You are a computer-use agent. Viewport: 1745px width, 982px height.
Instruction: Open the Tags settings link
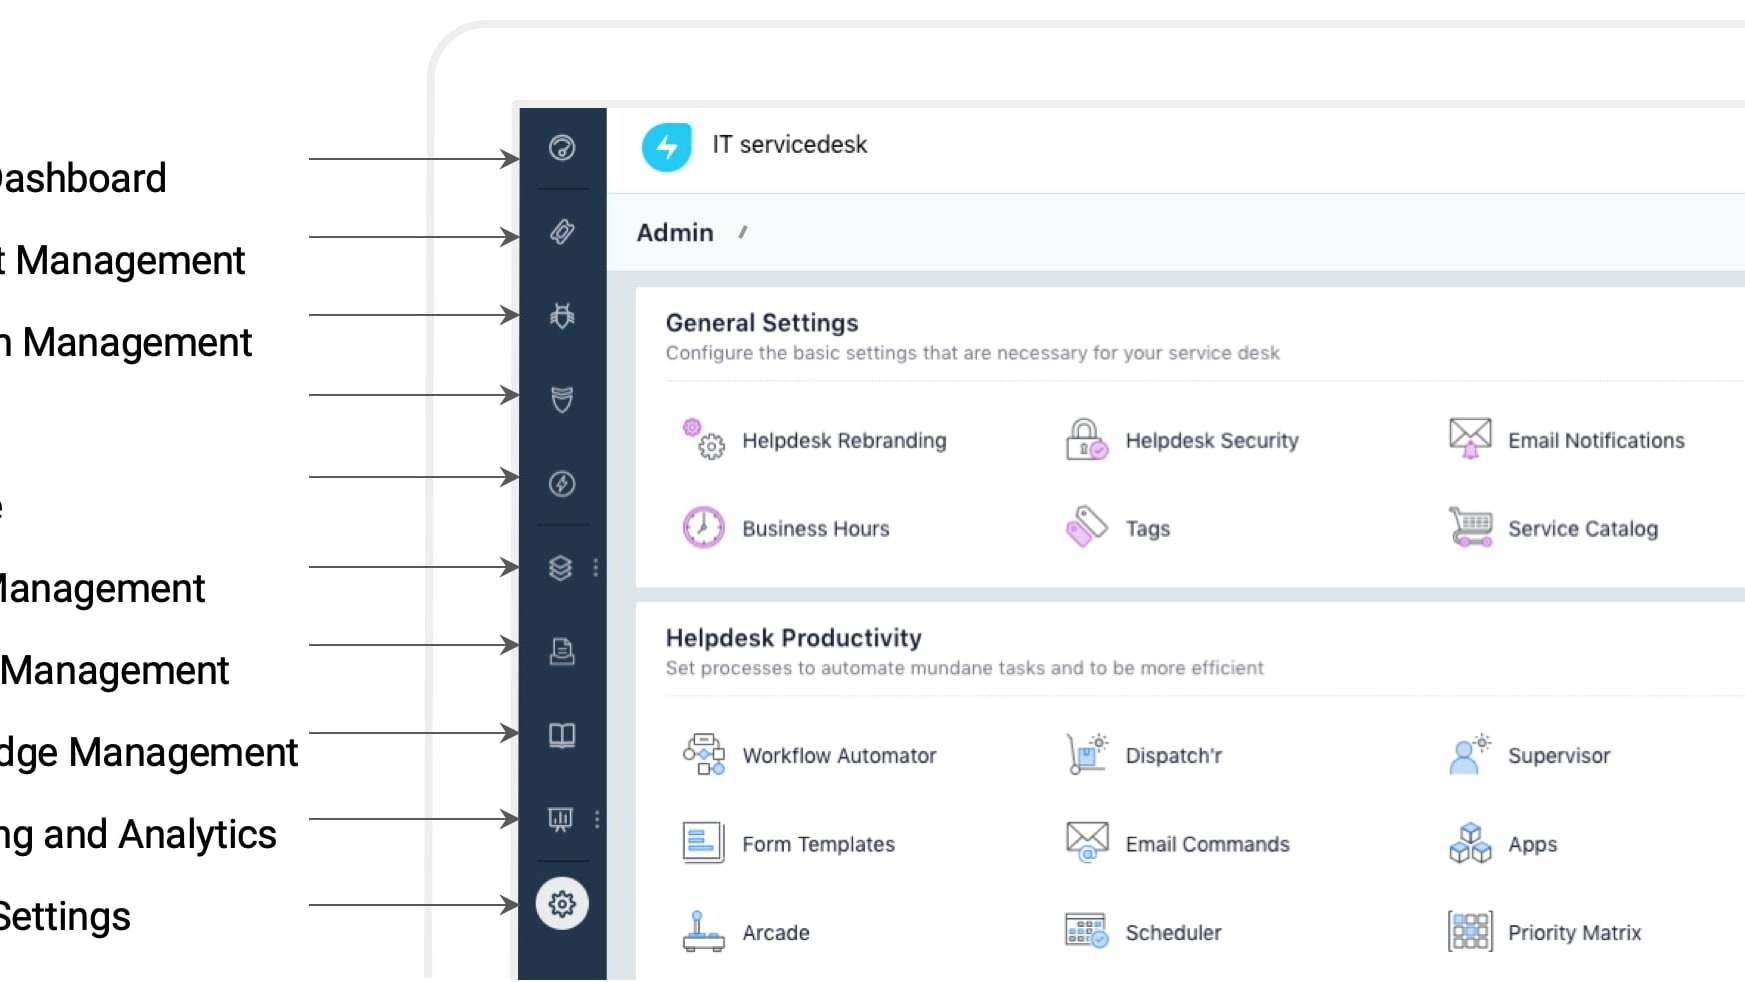click(x=1148, y=529)
